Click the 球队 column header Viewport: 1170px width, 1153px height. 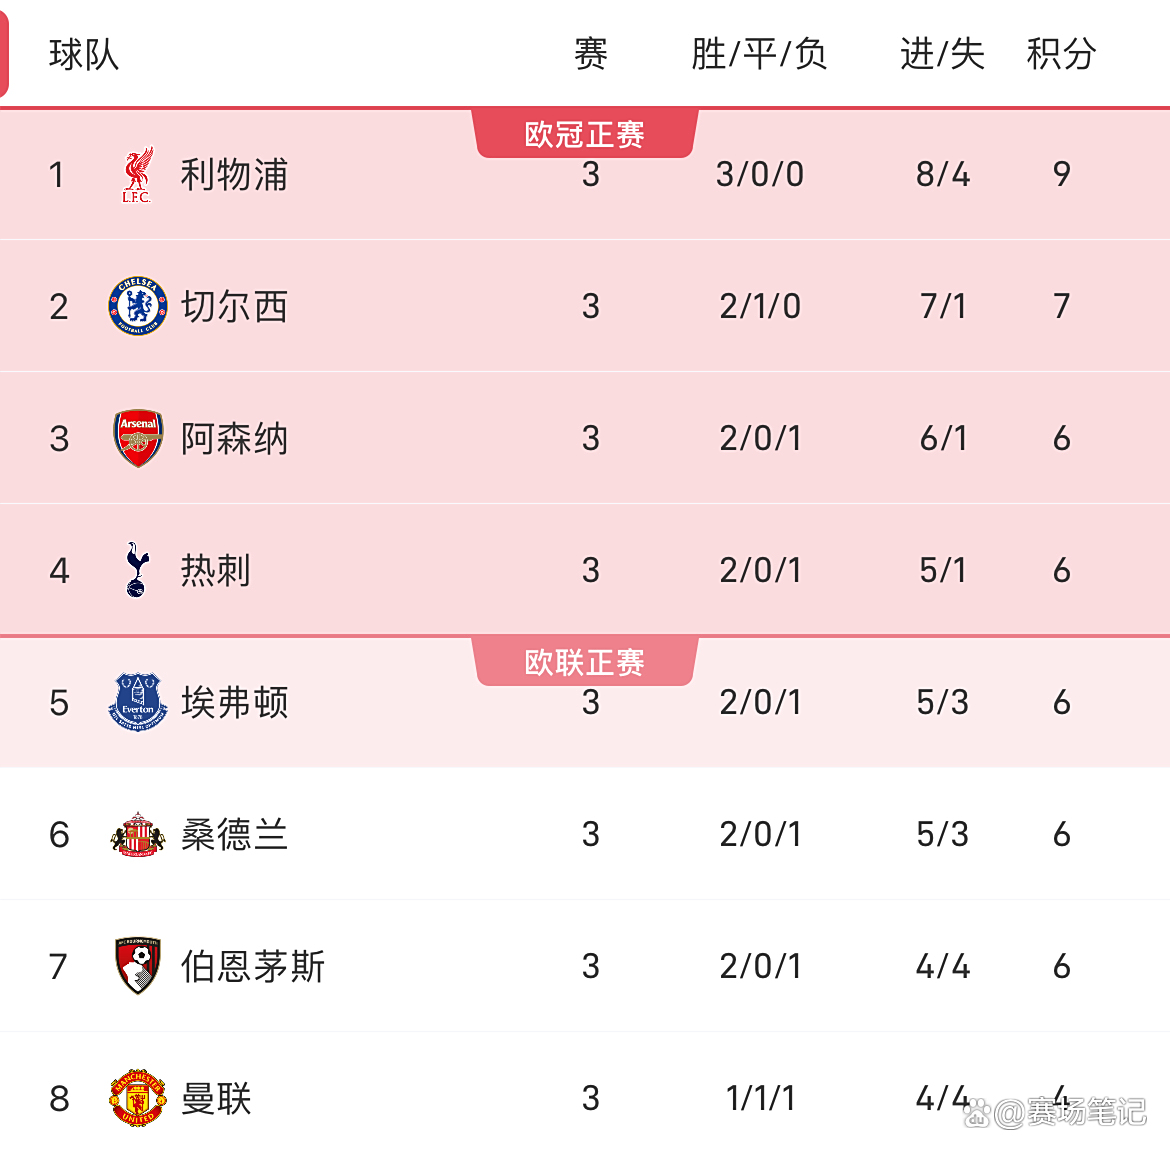point(84,54)
